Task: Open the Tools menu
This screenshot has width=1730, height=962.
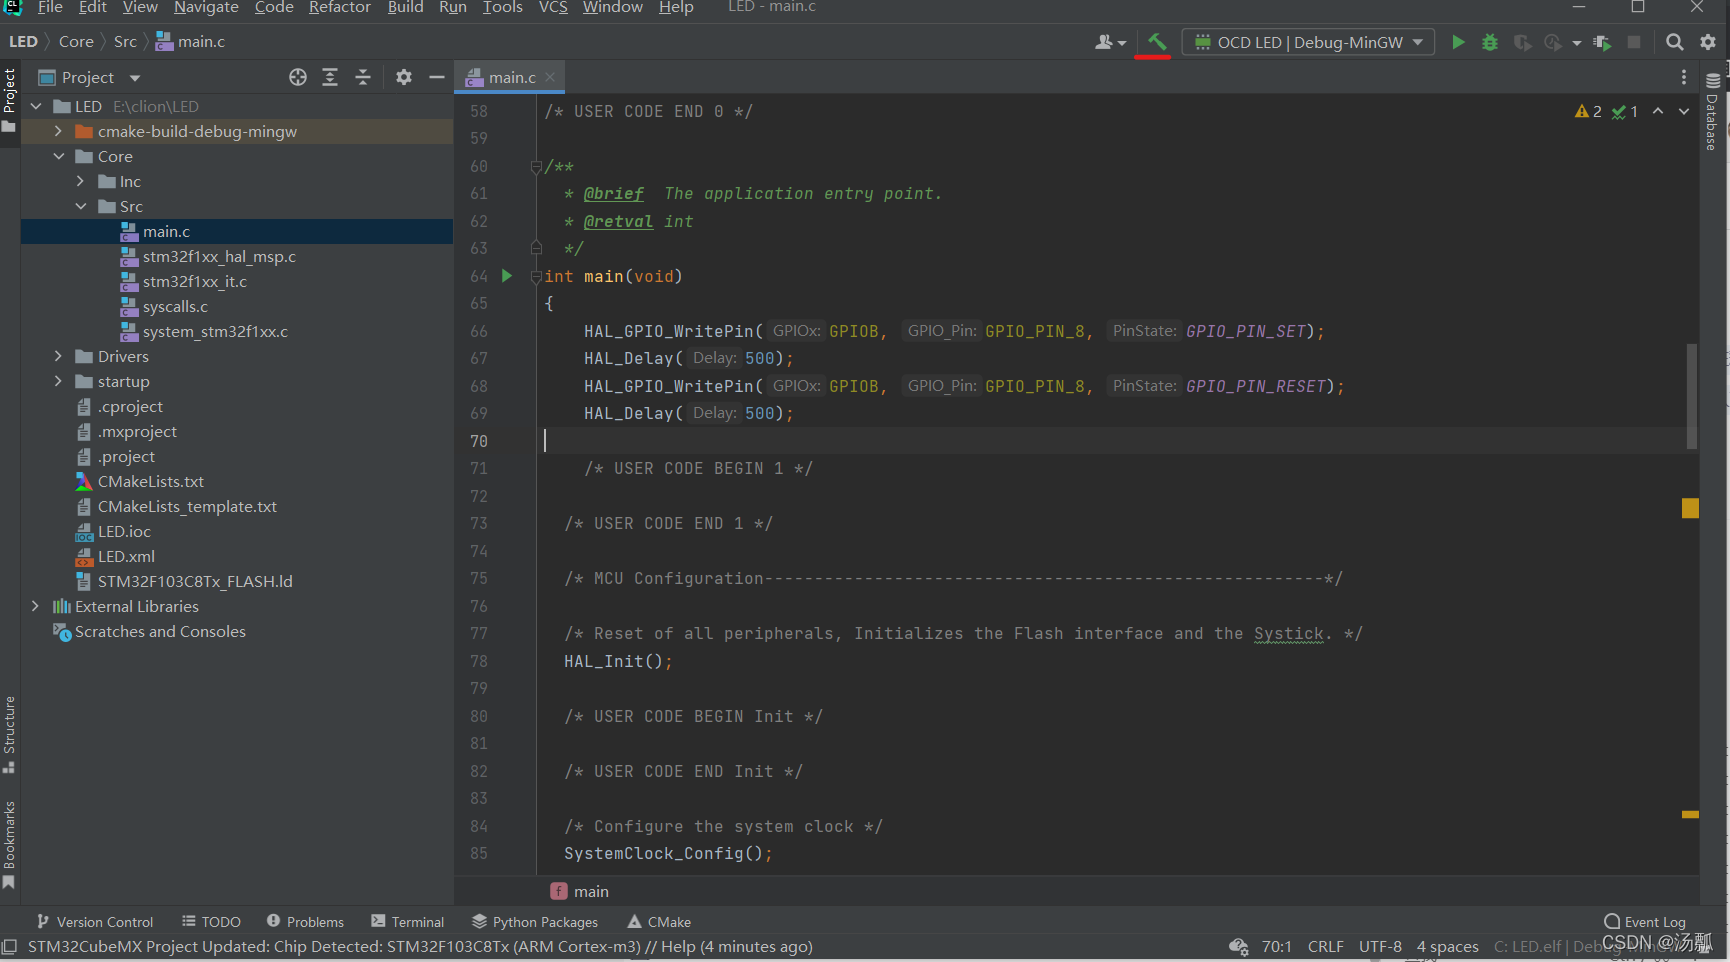Action: coord(503,7)
